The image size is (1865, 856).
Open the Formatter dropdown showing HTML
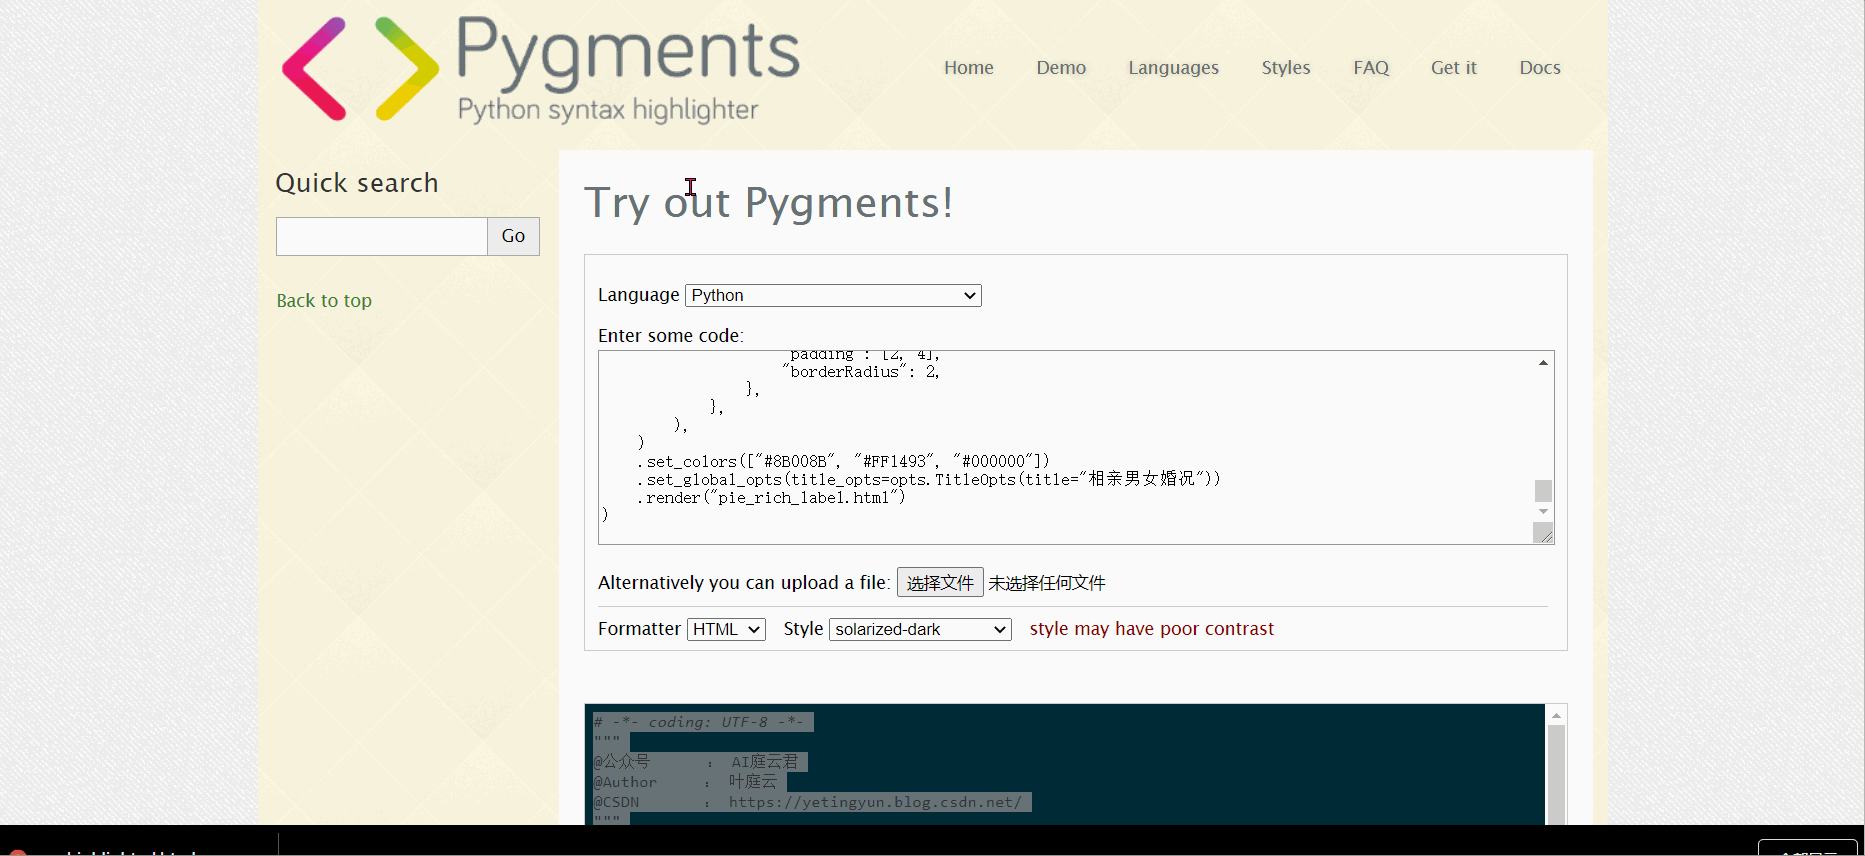pos(726,629)
